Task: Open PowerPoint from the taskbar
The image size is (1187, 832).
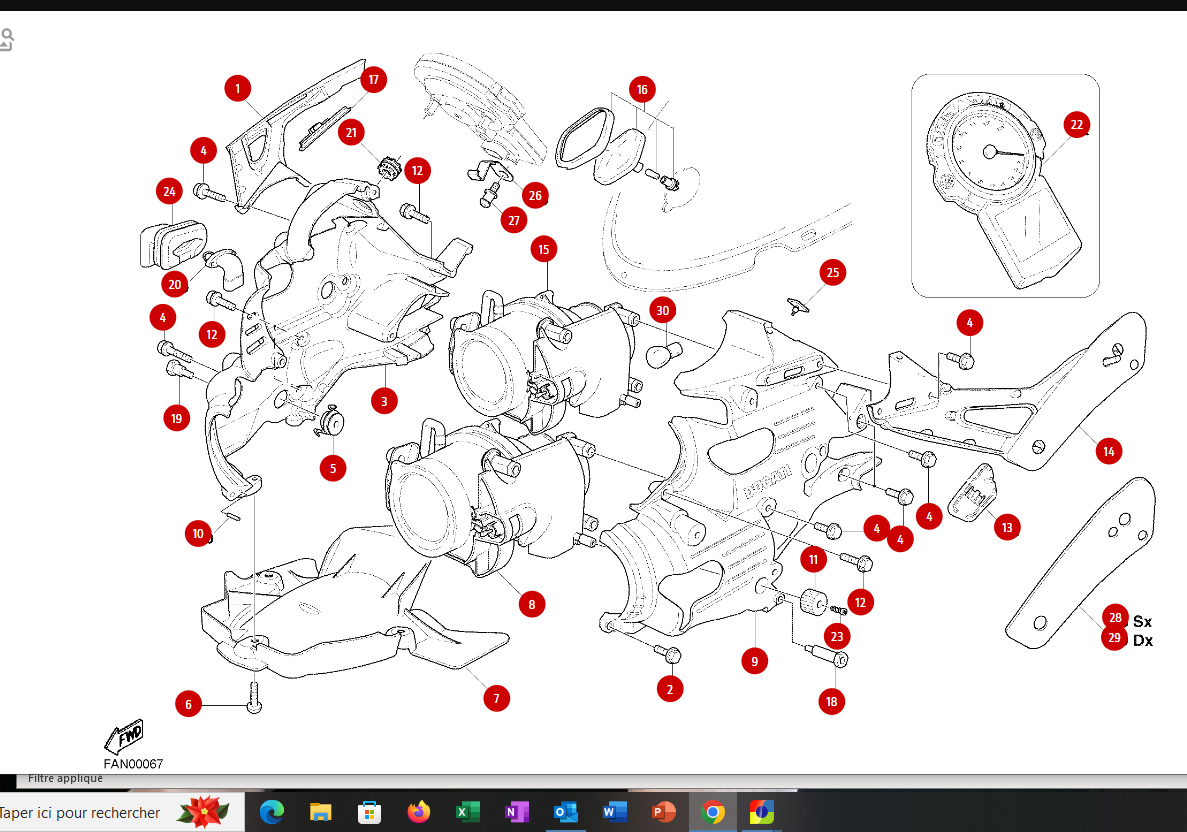Action: (663, 812)
